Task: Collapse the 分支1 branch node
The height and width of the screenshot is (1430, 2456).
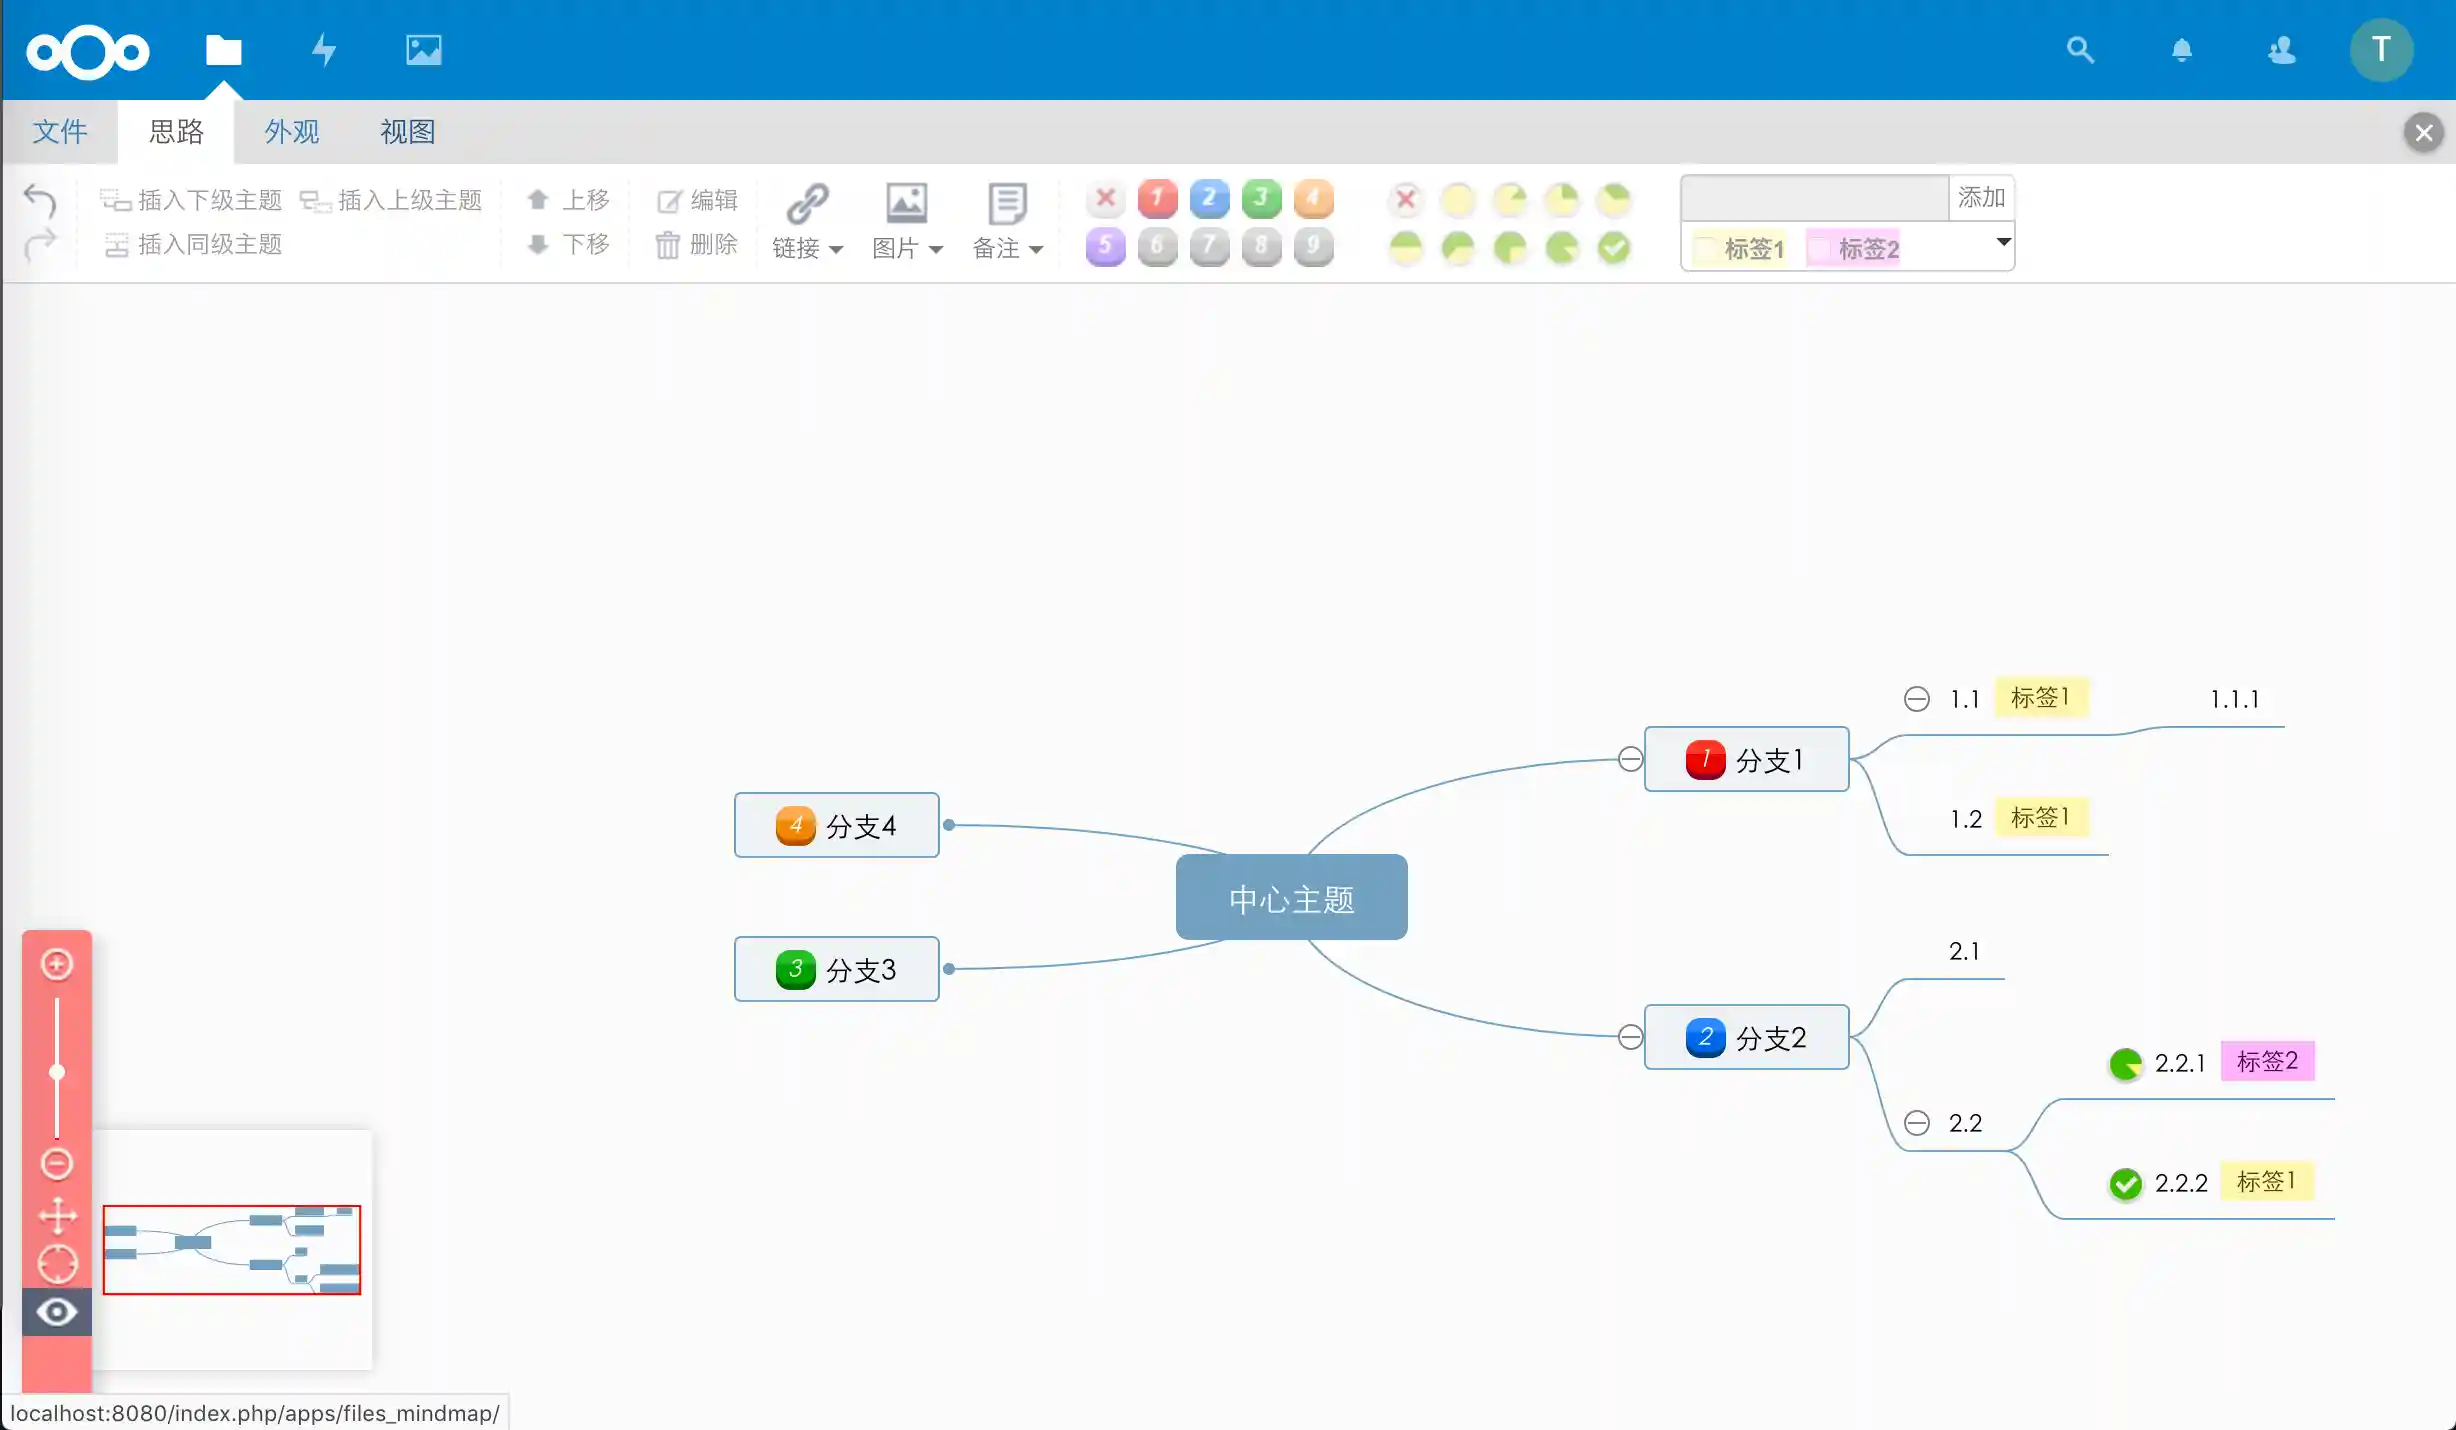Action: click(x=1630, y=758)
